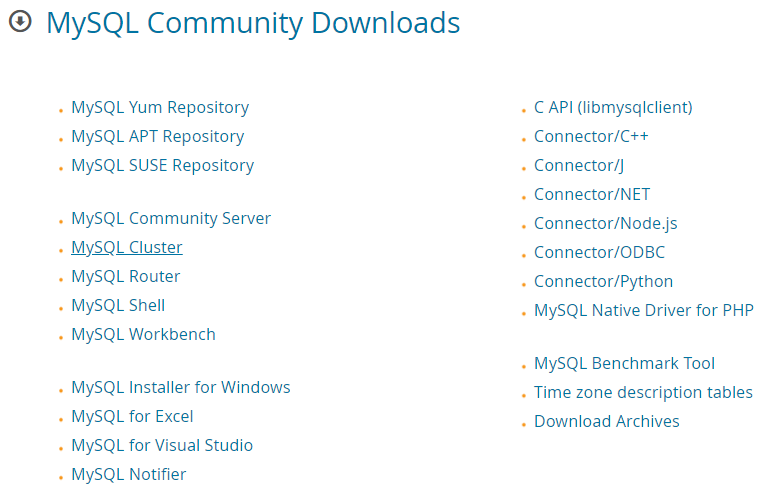Viewport: 774px width, 494px height.
Task: Open the MySQL APT Repository link
Action: point(157,137)
